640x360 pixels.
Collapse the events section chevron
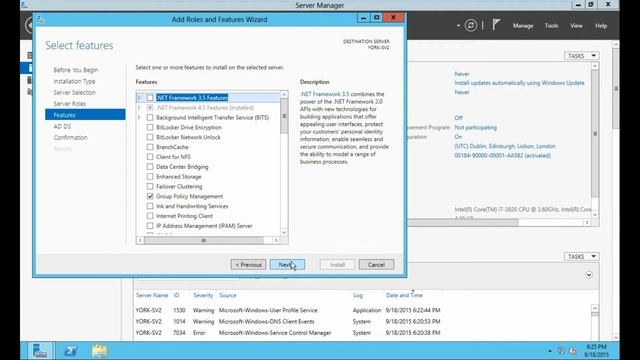pos(589,275)
